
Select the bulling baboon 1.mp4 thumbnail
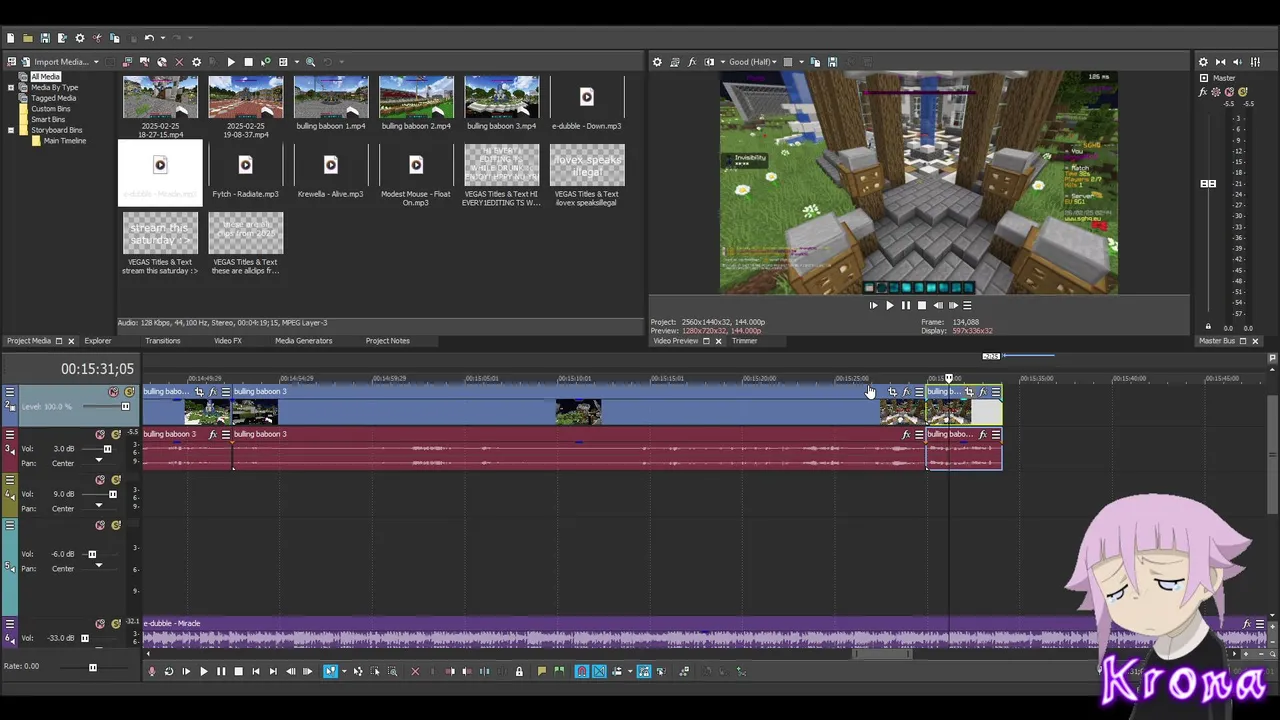(331, 98)
